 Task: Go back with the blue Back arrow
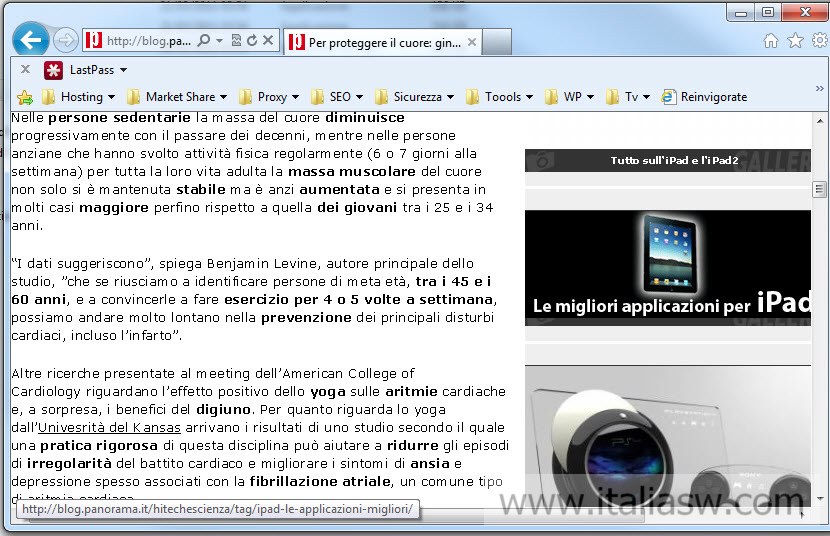(30, 40)
